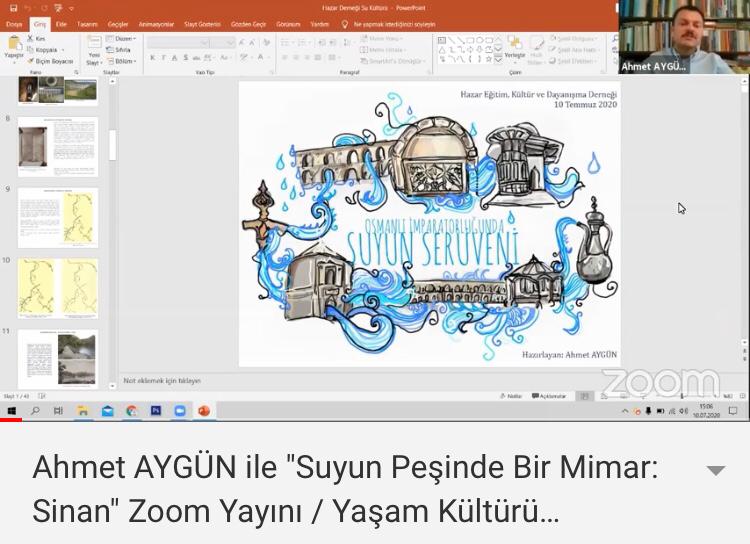
Task: Expand the Düzen layout dropdown
Action: click(x=125, y=39)
